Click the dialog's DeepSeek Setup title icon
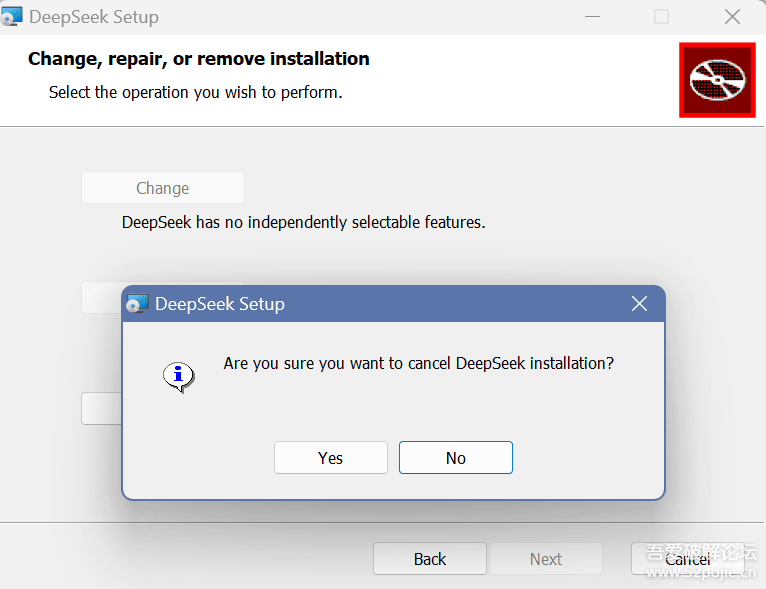766x589 pixels. coord(137,304)
